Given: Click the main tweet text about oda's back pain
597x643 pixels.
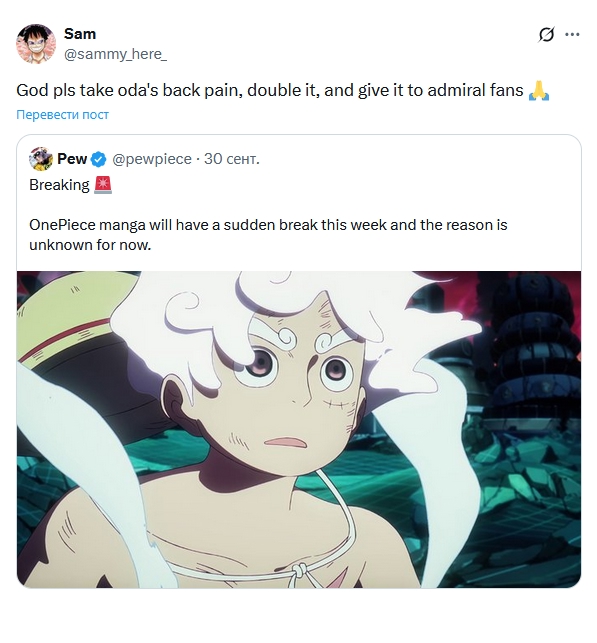Looking at the screenshot, I should click(x=270, y=90).
